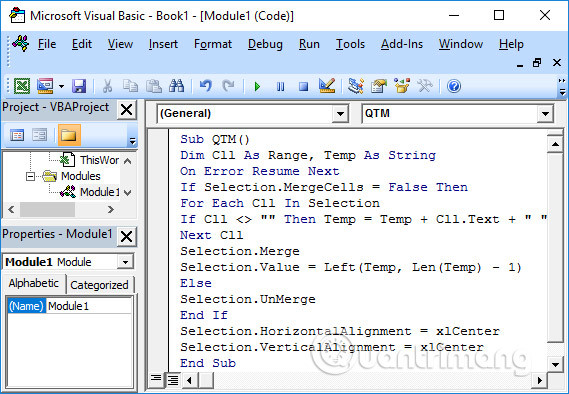Open Insert UserForm dropdown arrow

click(x=61, y=86)
